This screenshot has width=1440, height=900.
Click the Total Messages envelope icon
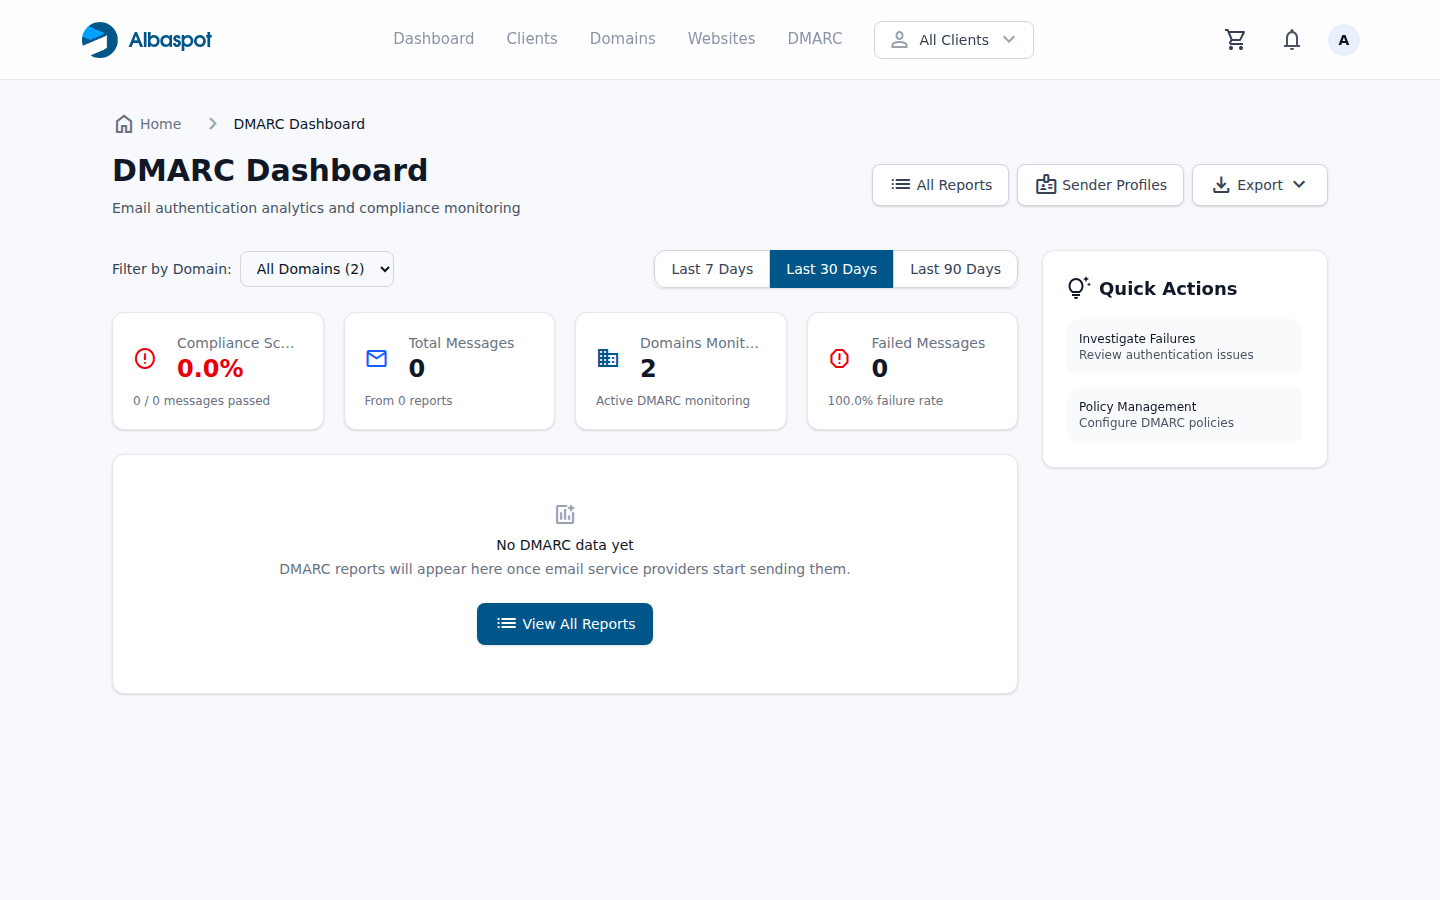pyautogui.click(x=376, y=358)
